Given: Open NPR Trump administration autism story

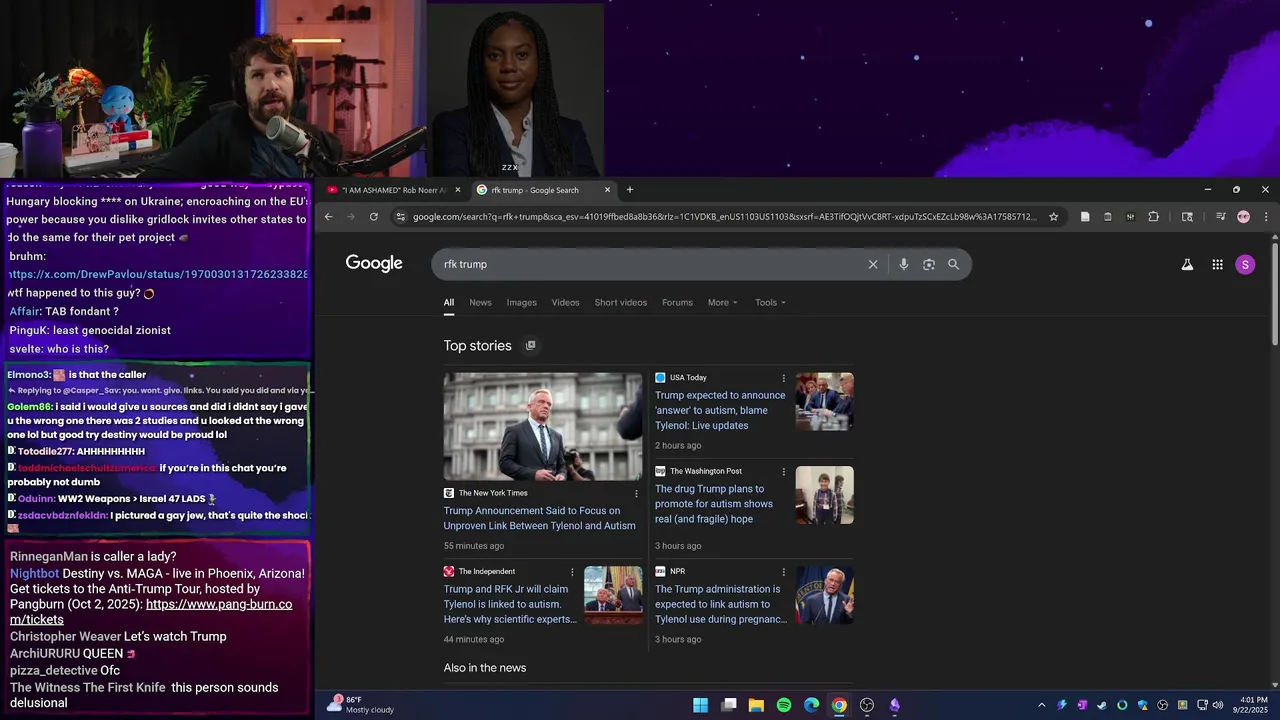Looking at the screenshot, I should pyautogui.click(x=721, y=604).
